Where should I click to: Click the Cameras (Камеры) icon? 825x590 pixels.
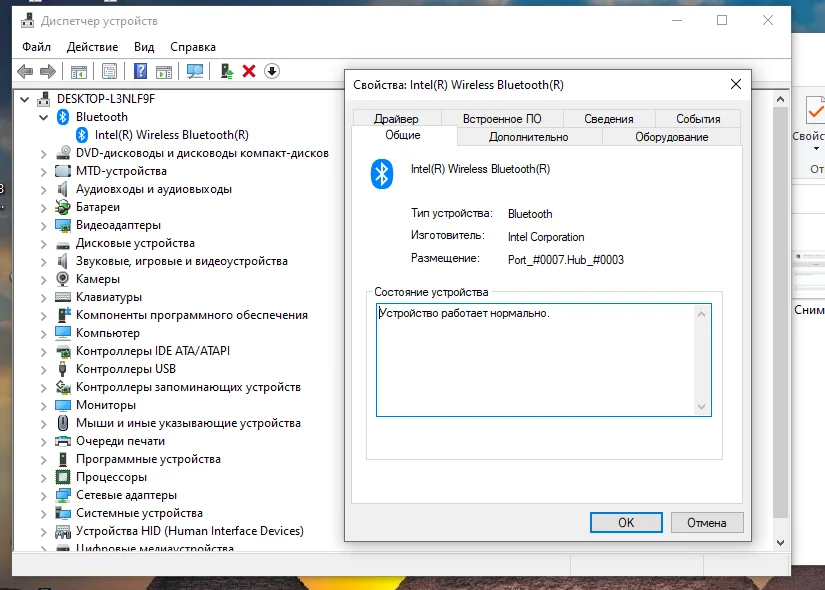[x=63, y=279]
